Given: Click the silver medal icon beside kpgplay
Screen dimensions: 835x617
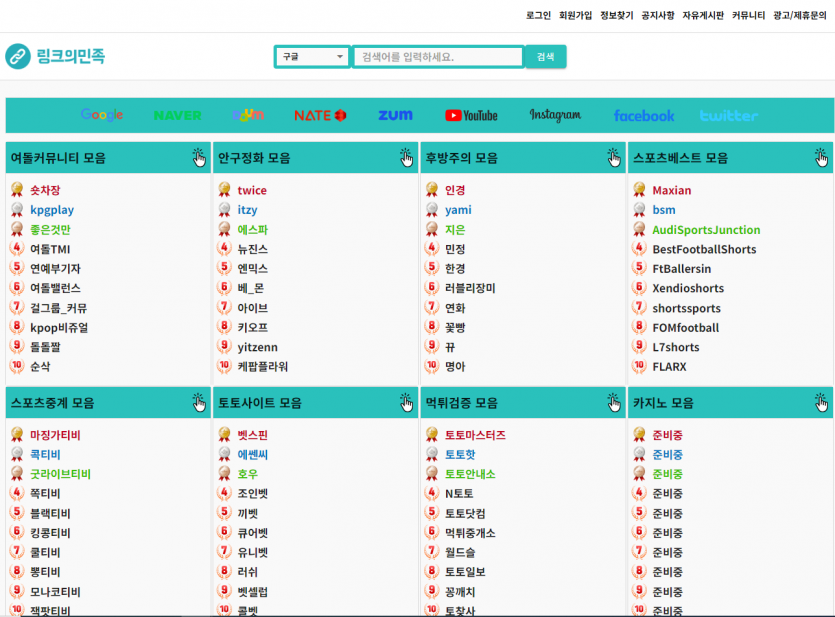Looking at the screenshot, I should 17,210.
